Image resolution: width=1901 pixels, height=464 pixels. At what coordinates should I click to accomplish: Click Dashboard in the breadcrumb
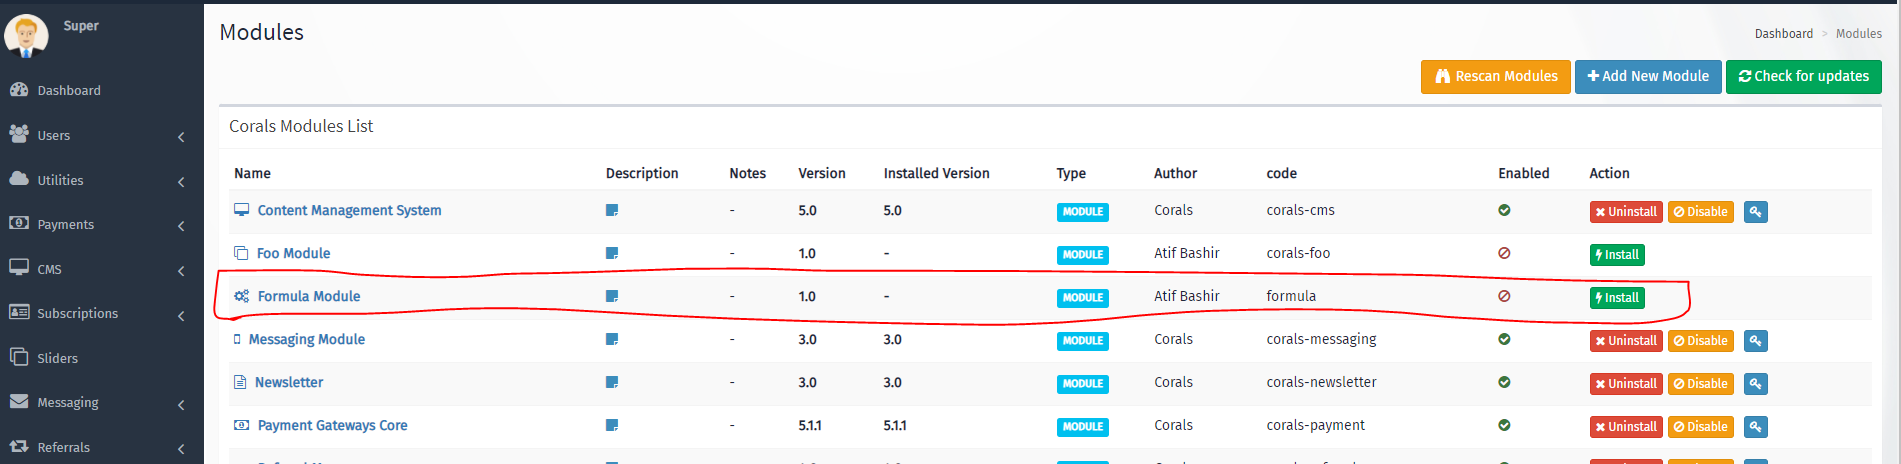[x=1783, y=34]
